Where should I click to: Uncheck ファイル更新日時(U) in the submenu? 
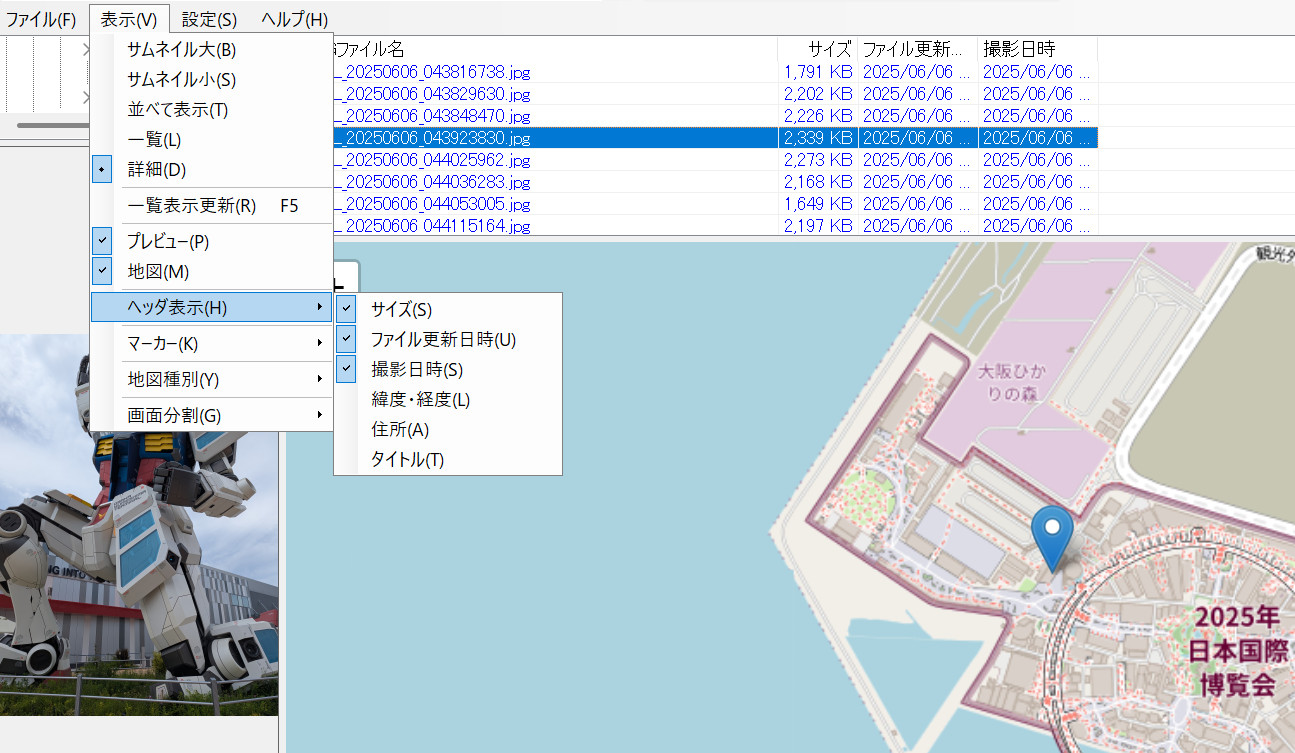point(443,339)
